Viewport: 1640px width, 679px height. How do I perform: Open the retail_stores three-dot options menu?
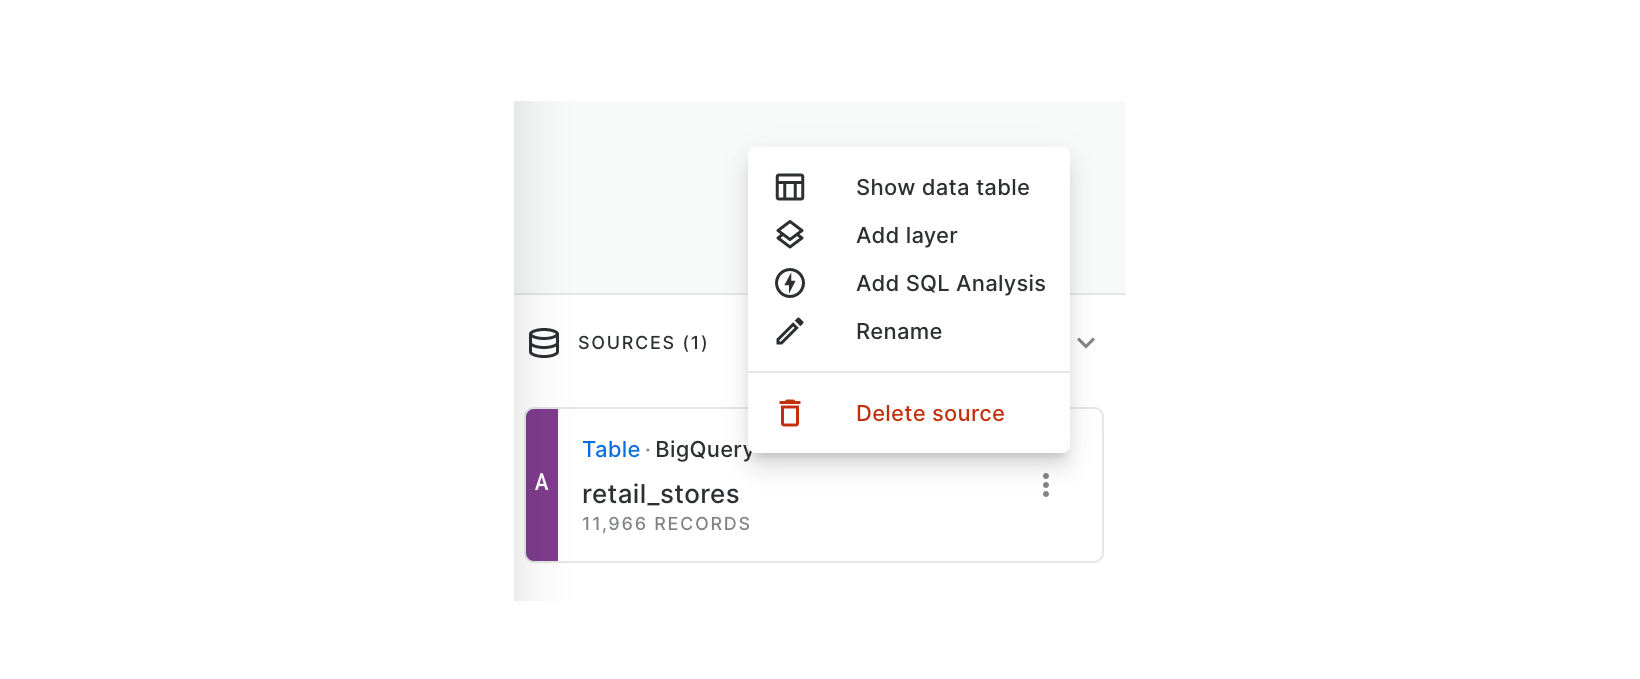point(1046,485)
